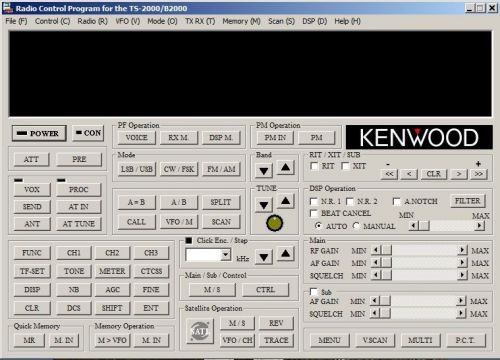Open the Help menu
This screenshot has height=360, width=500.
coord(347,21)
